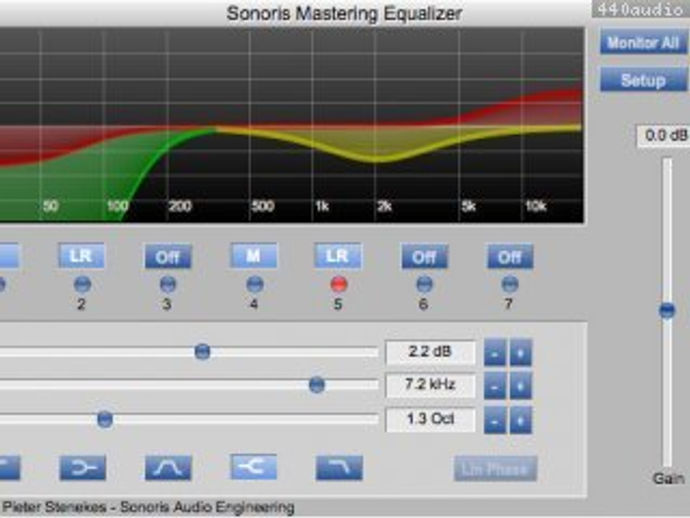Click the 2.2 dB gain value field

430,352
